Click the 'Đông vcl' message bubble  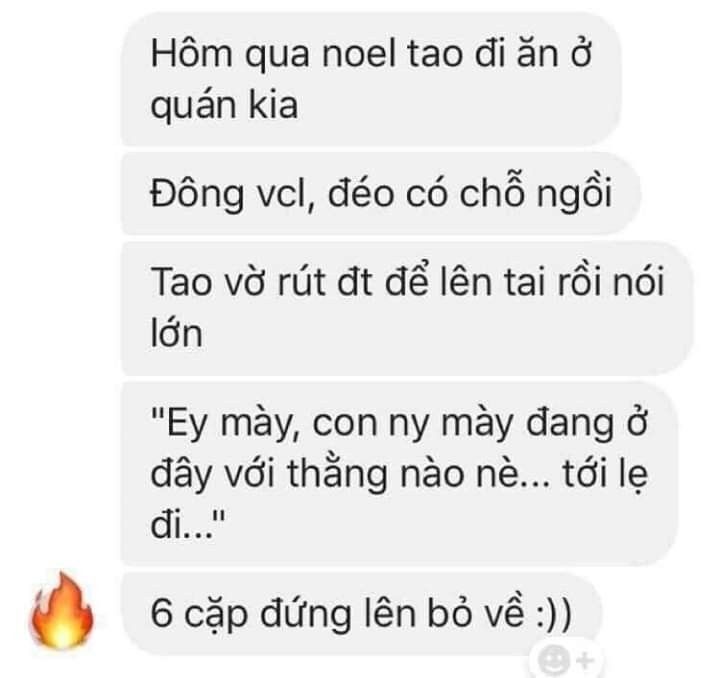(381, 194)
